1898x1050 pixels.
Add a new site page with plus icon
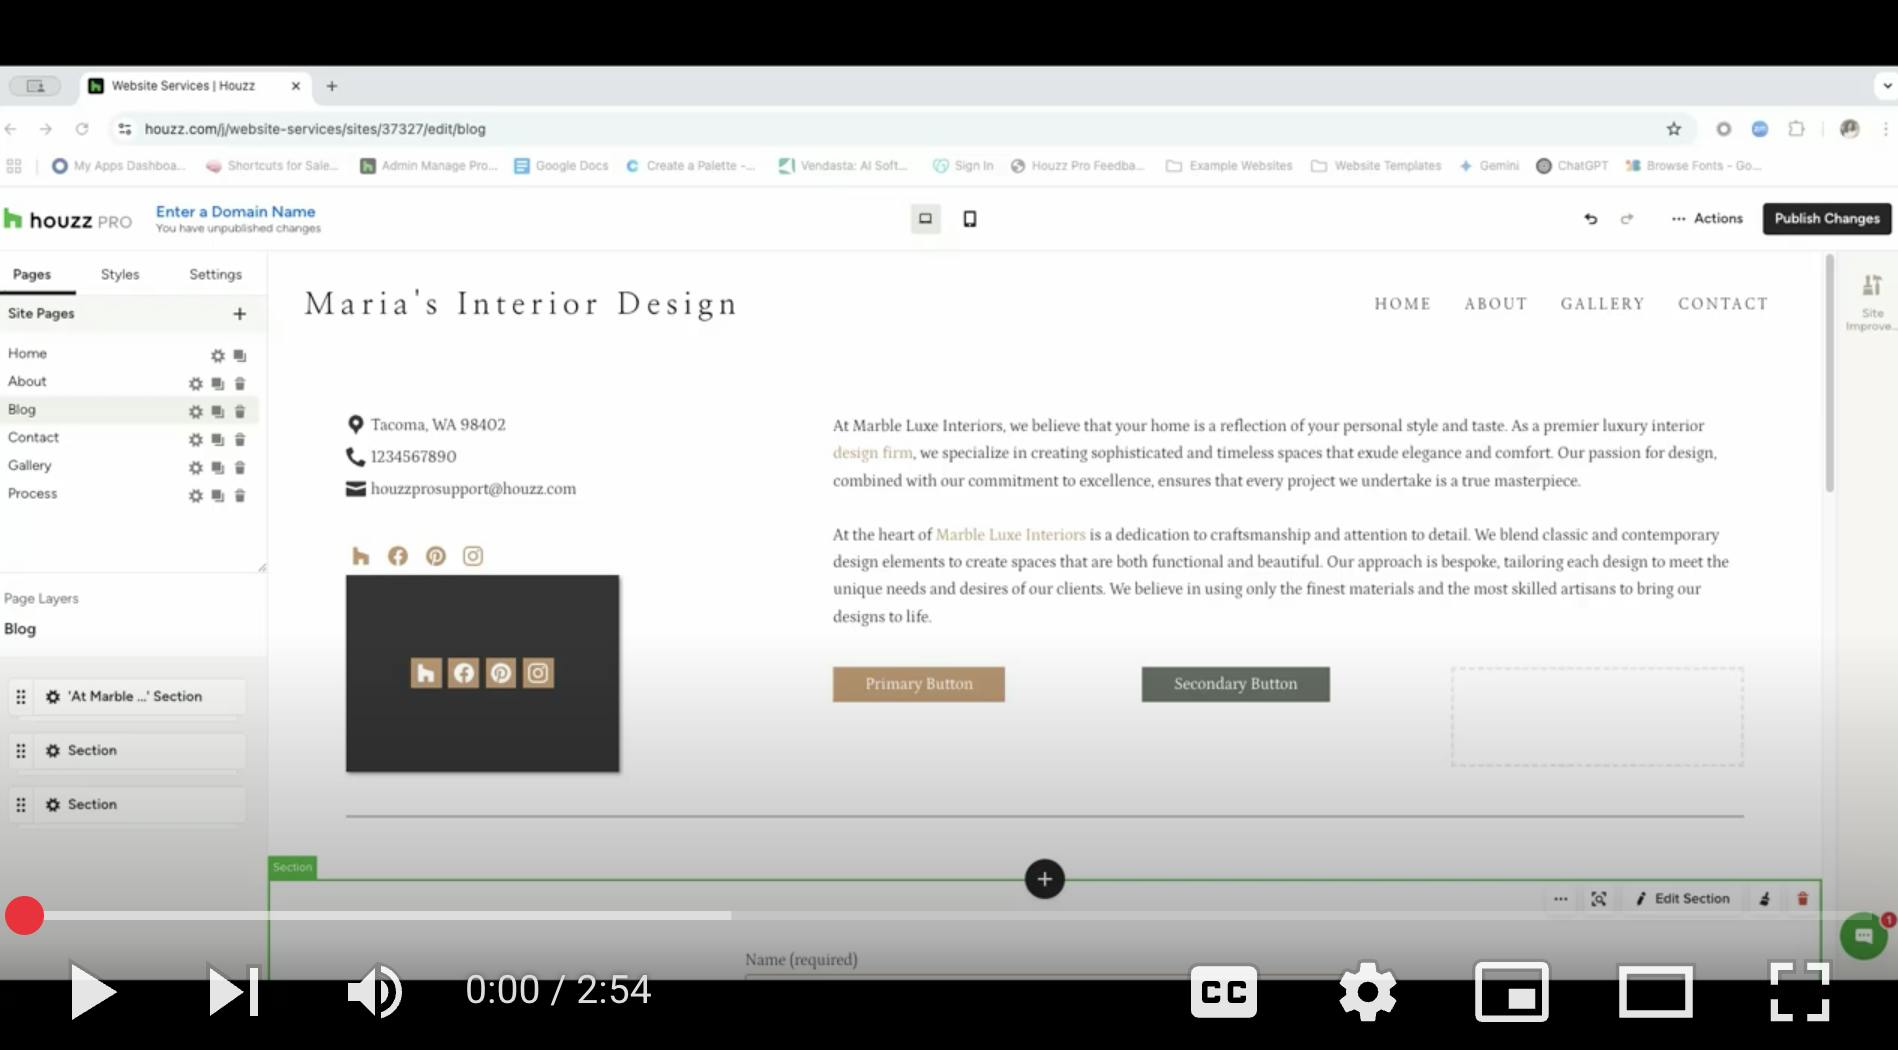(239, 314)
